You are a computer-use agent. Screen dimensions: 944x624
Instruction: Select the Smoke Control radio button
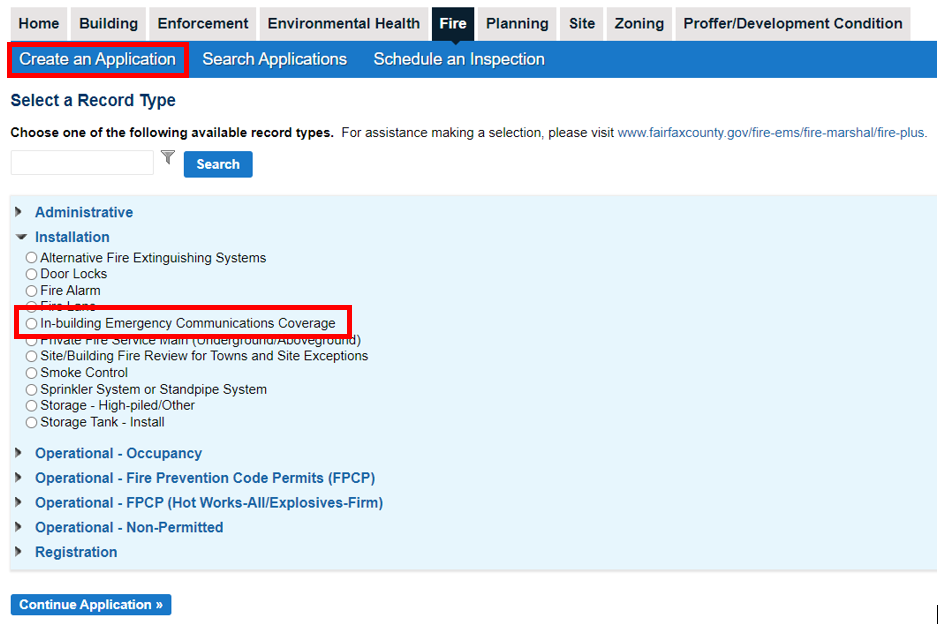pos(31,373)
